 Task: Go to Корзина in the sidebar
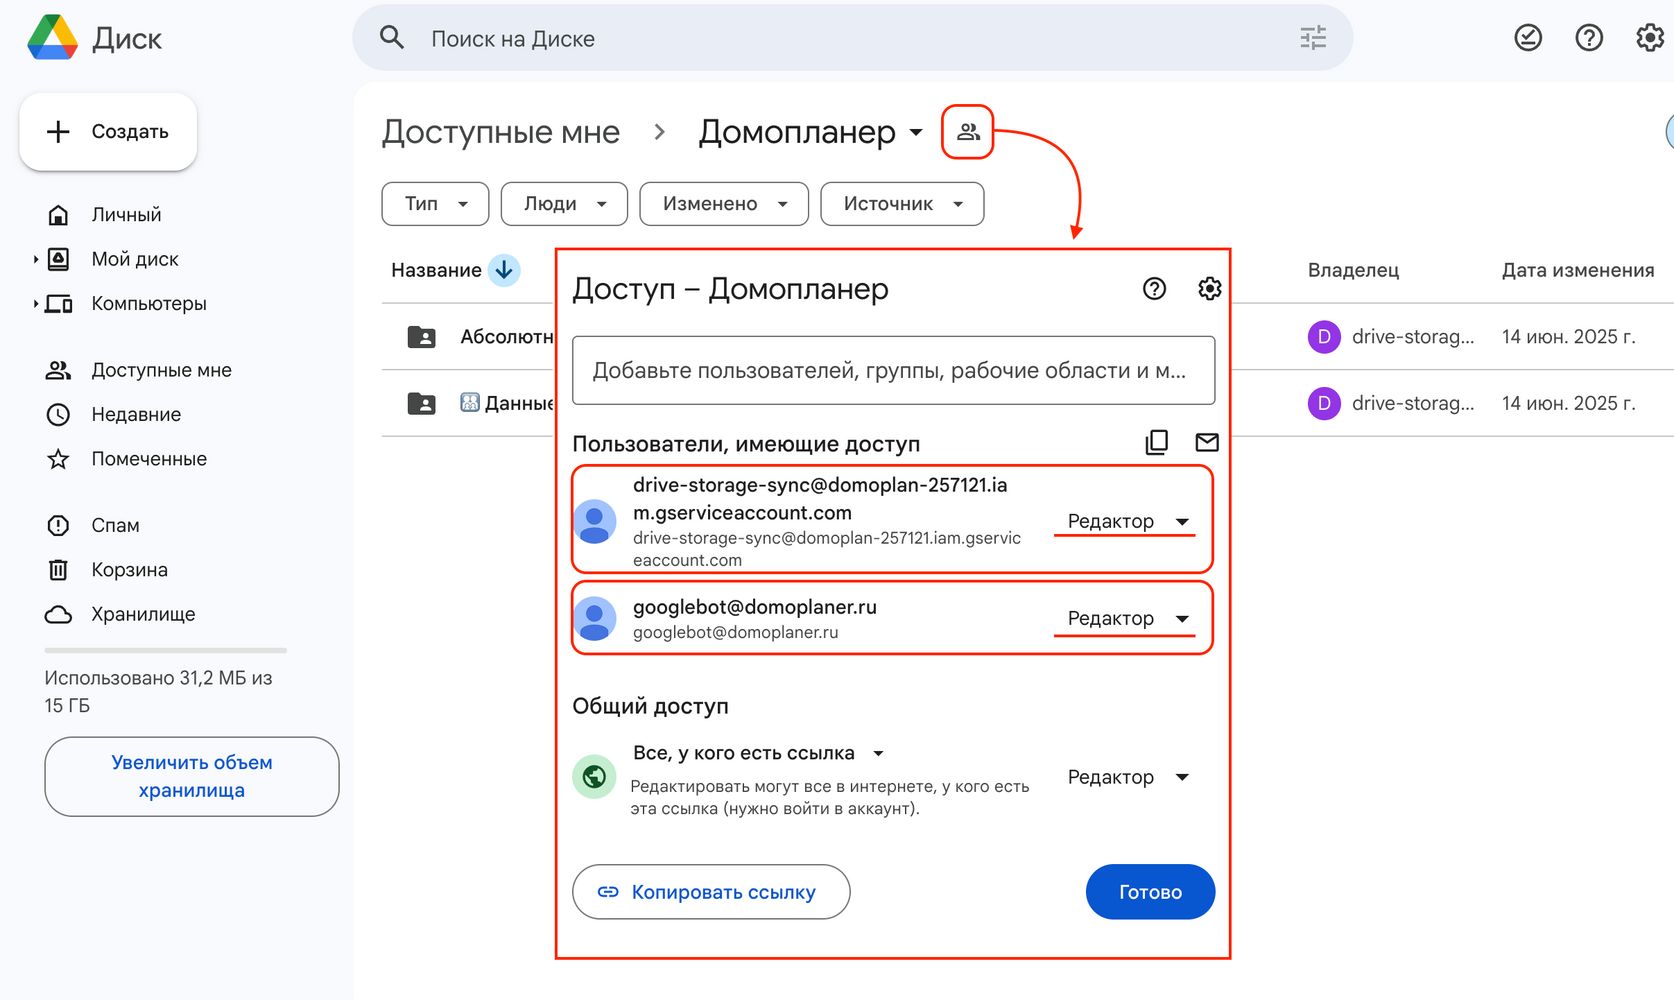click(129, 570)
